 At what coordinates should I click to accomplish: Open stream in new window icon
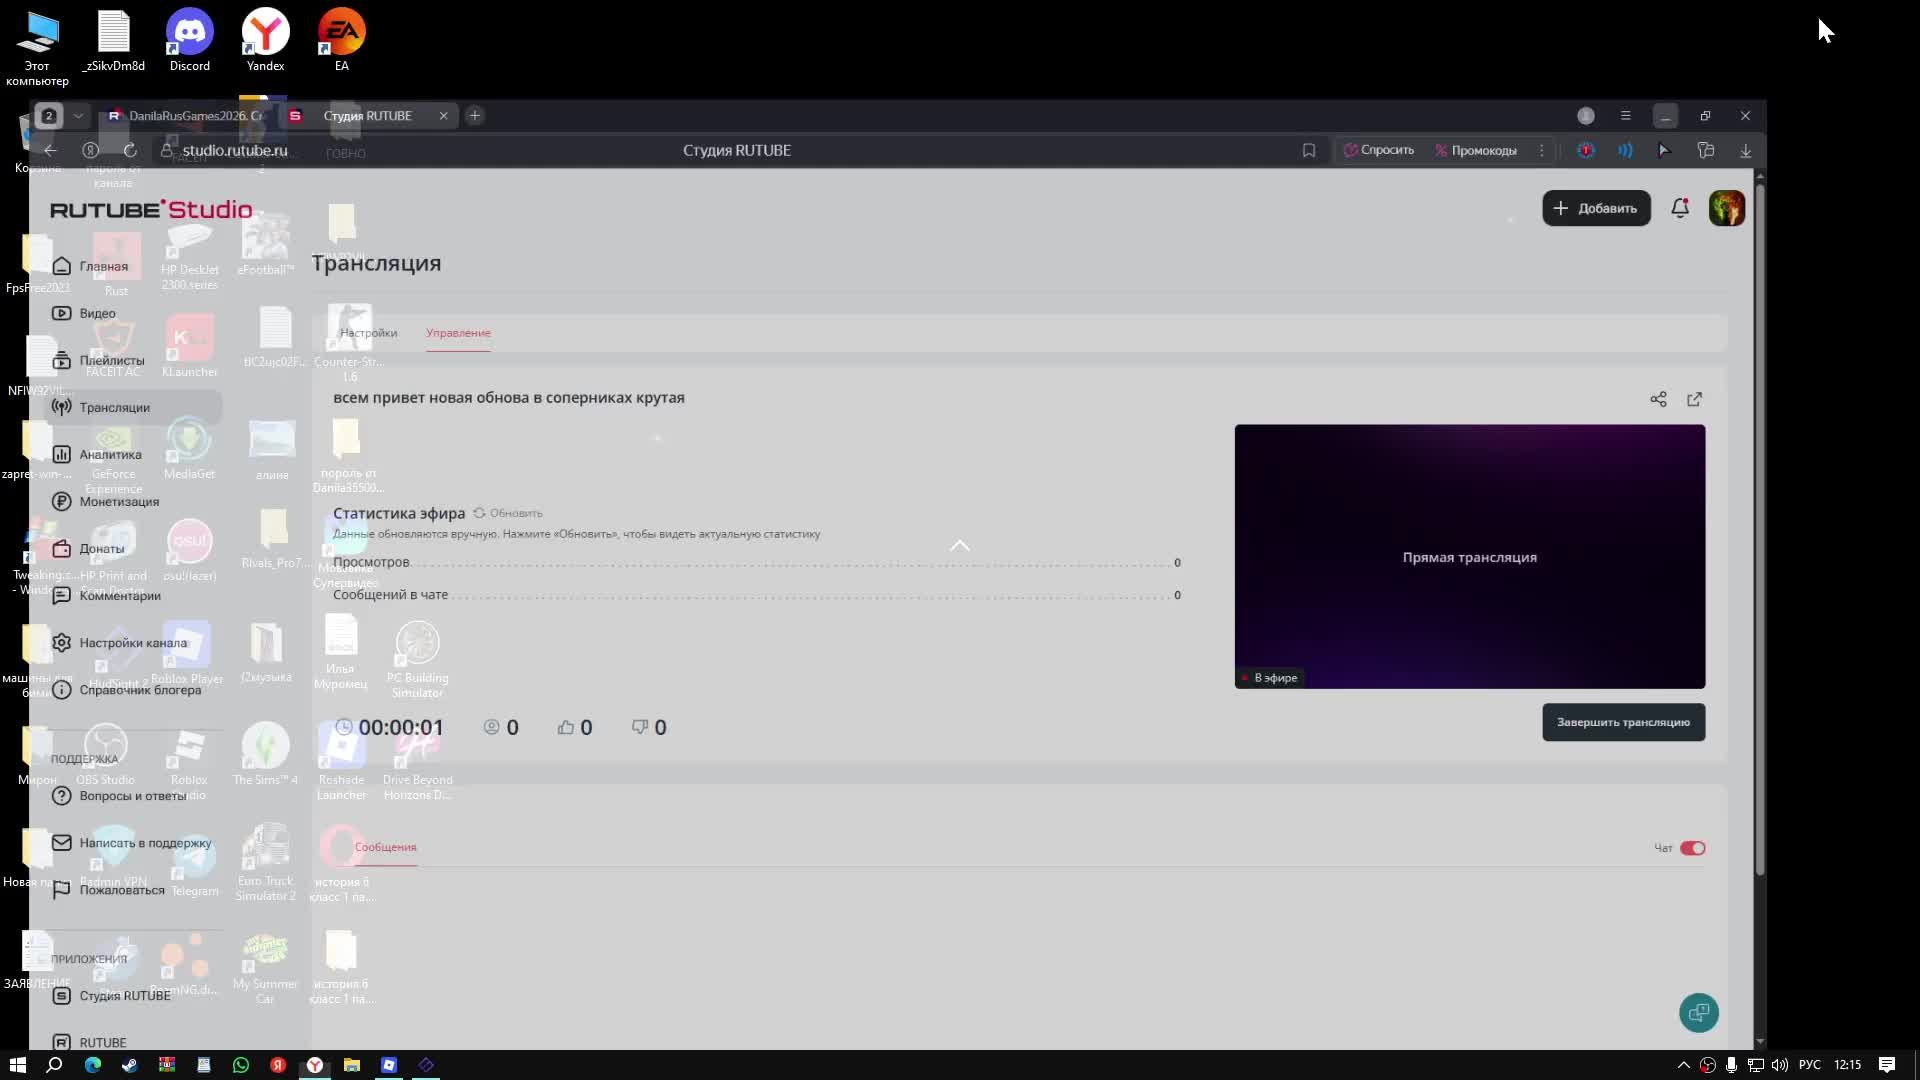click(x=1694, y=399)
